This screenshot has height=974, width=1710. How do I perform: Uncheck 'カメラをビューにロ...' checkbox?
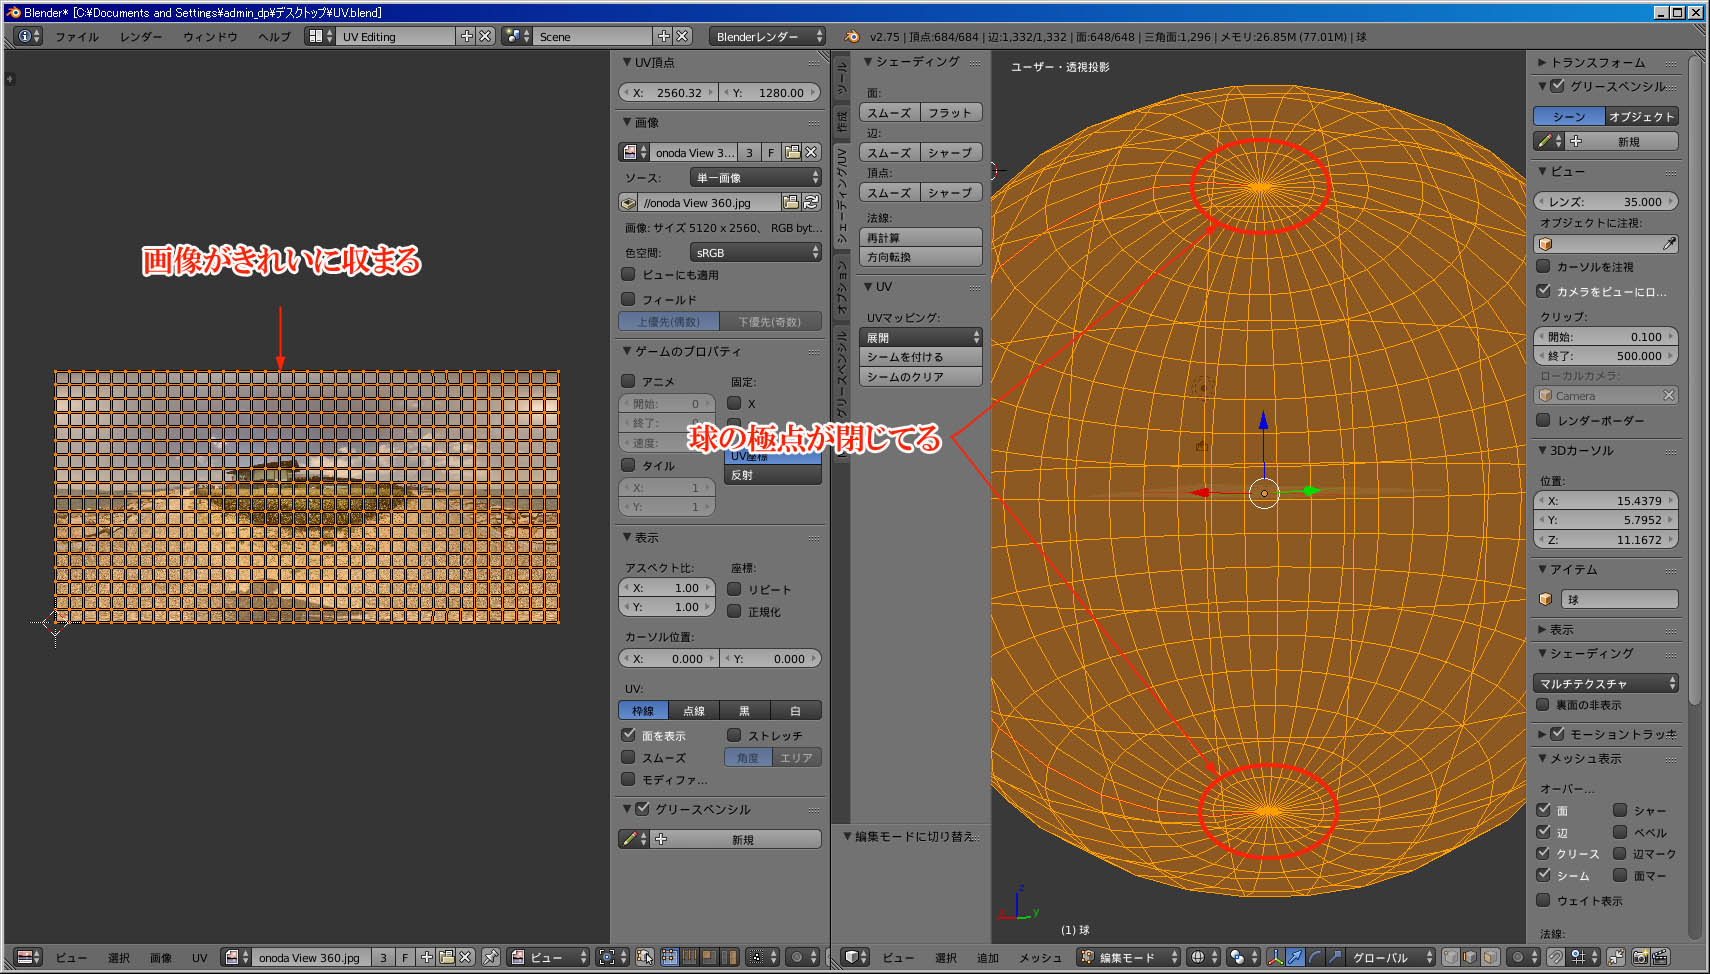tap(1543, 290)
